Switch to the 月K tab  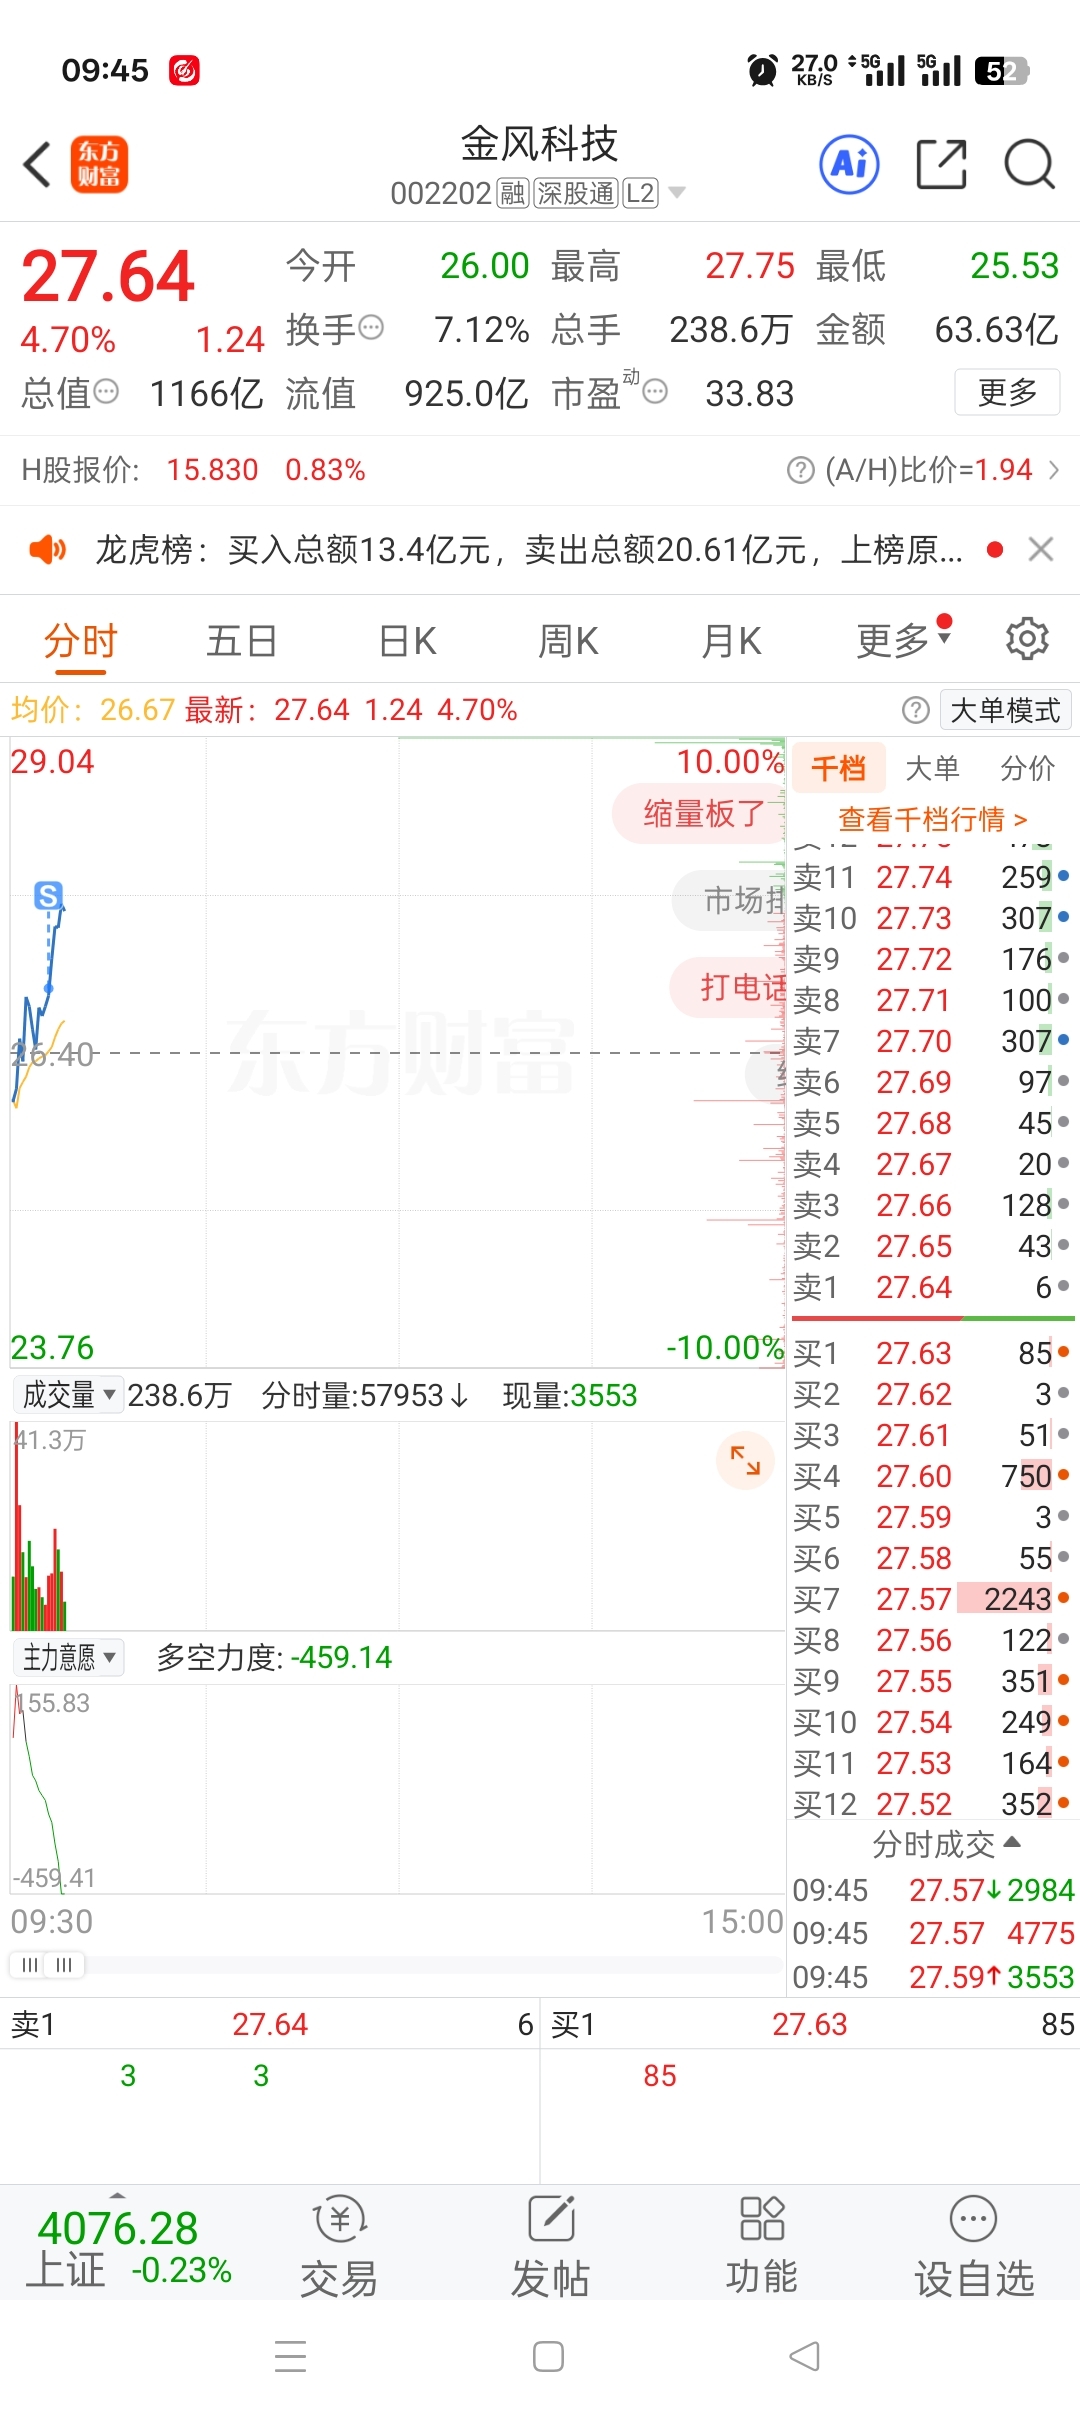click(731, 640)
